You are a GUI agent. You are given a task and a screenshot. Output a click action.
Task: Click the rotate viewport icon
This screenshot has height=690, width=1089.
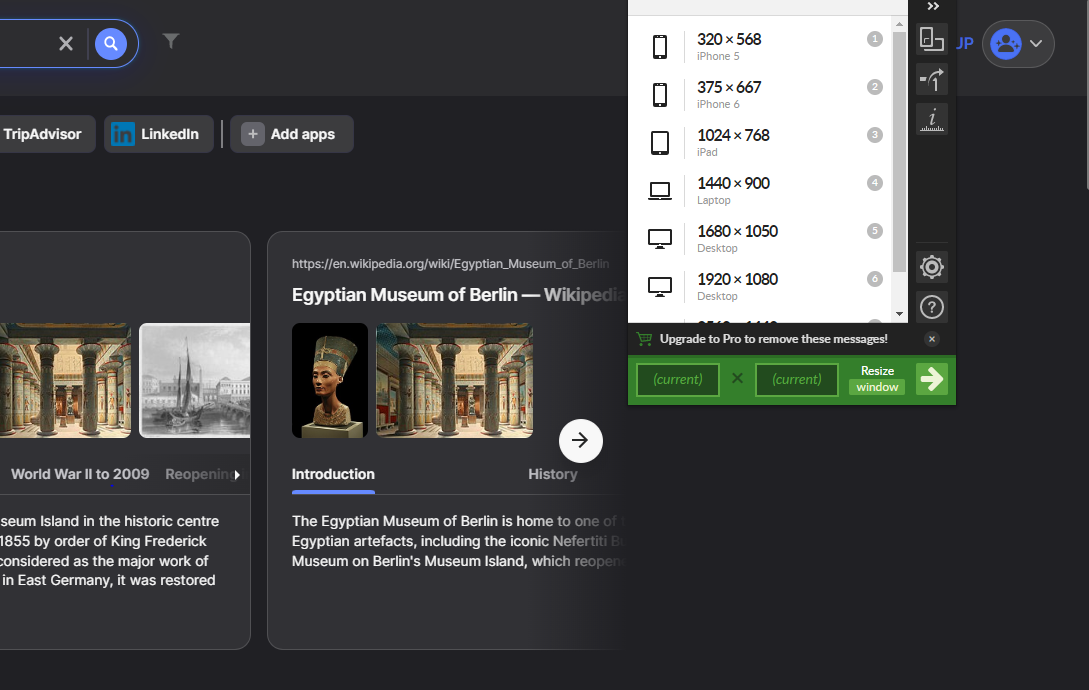(931, 79)
